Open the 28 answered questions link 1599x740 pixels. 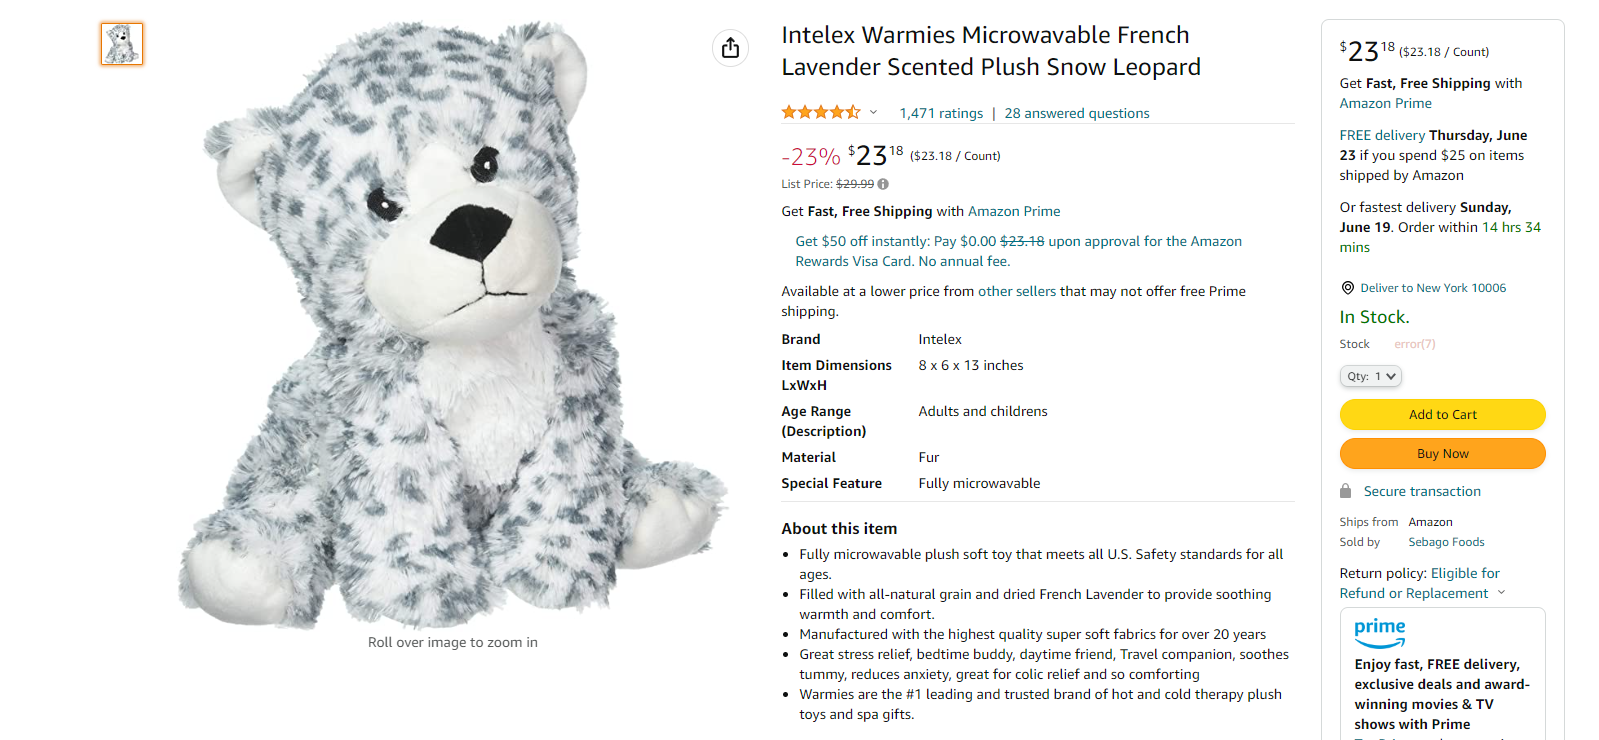pos(1077,114)
